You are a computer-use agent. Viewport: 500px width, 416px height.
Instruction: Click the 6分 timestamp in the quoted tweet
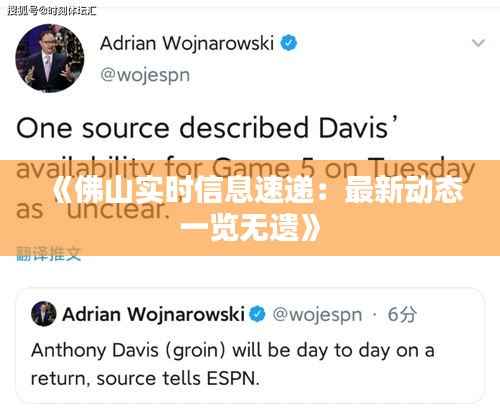tap(402, 314)
